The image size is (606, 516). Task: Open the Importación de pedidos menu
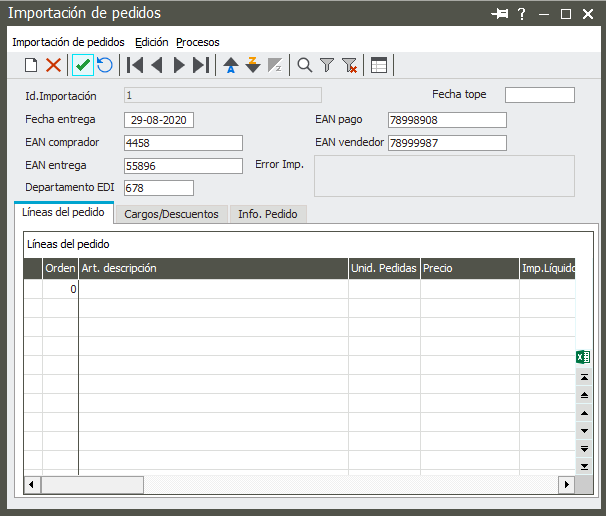(x=68, y=42)
